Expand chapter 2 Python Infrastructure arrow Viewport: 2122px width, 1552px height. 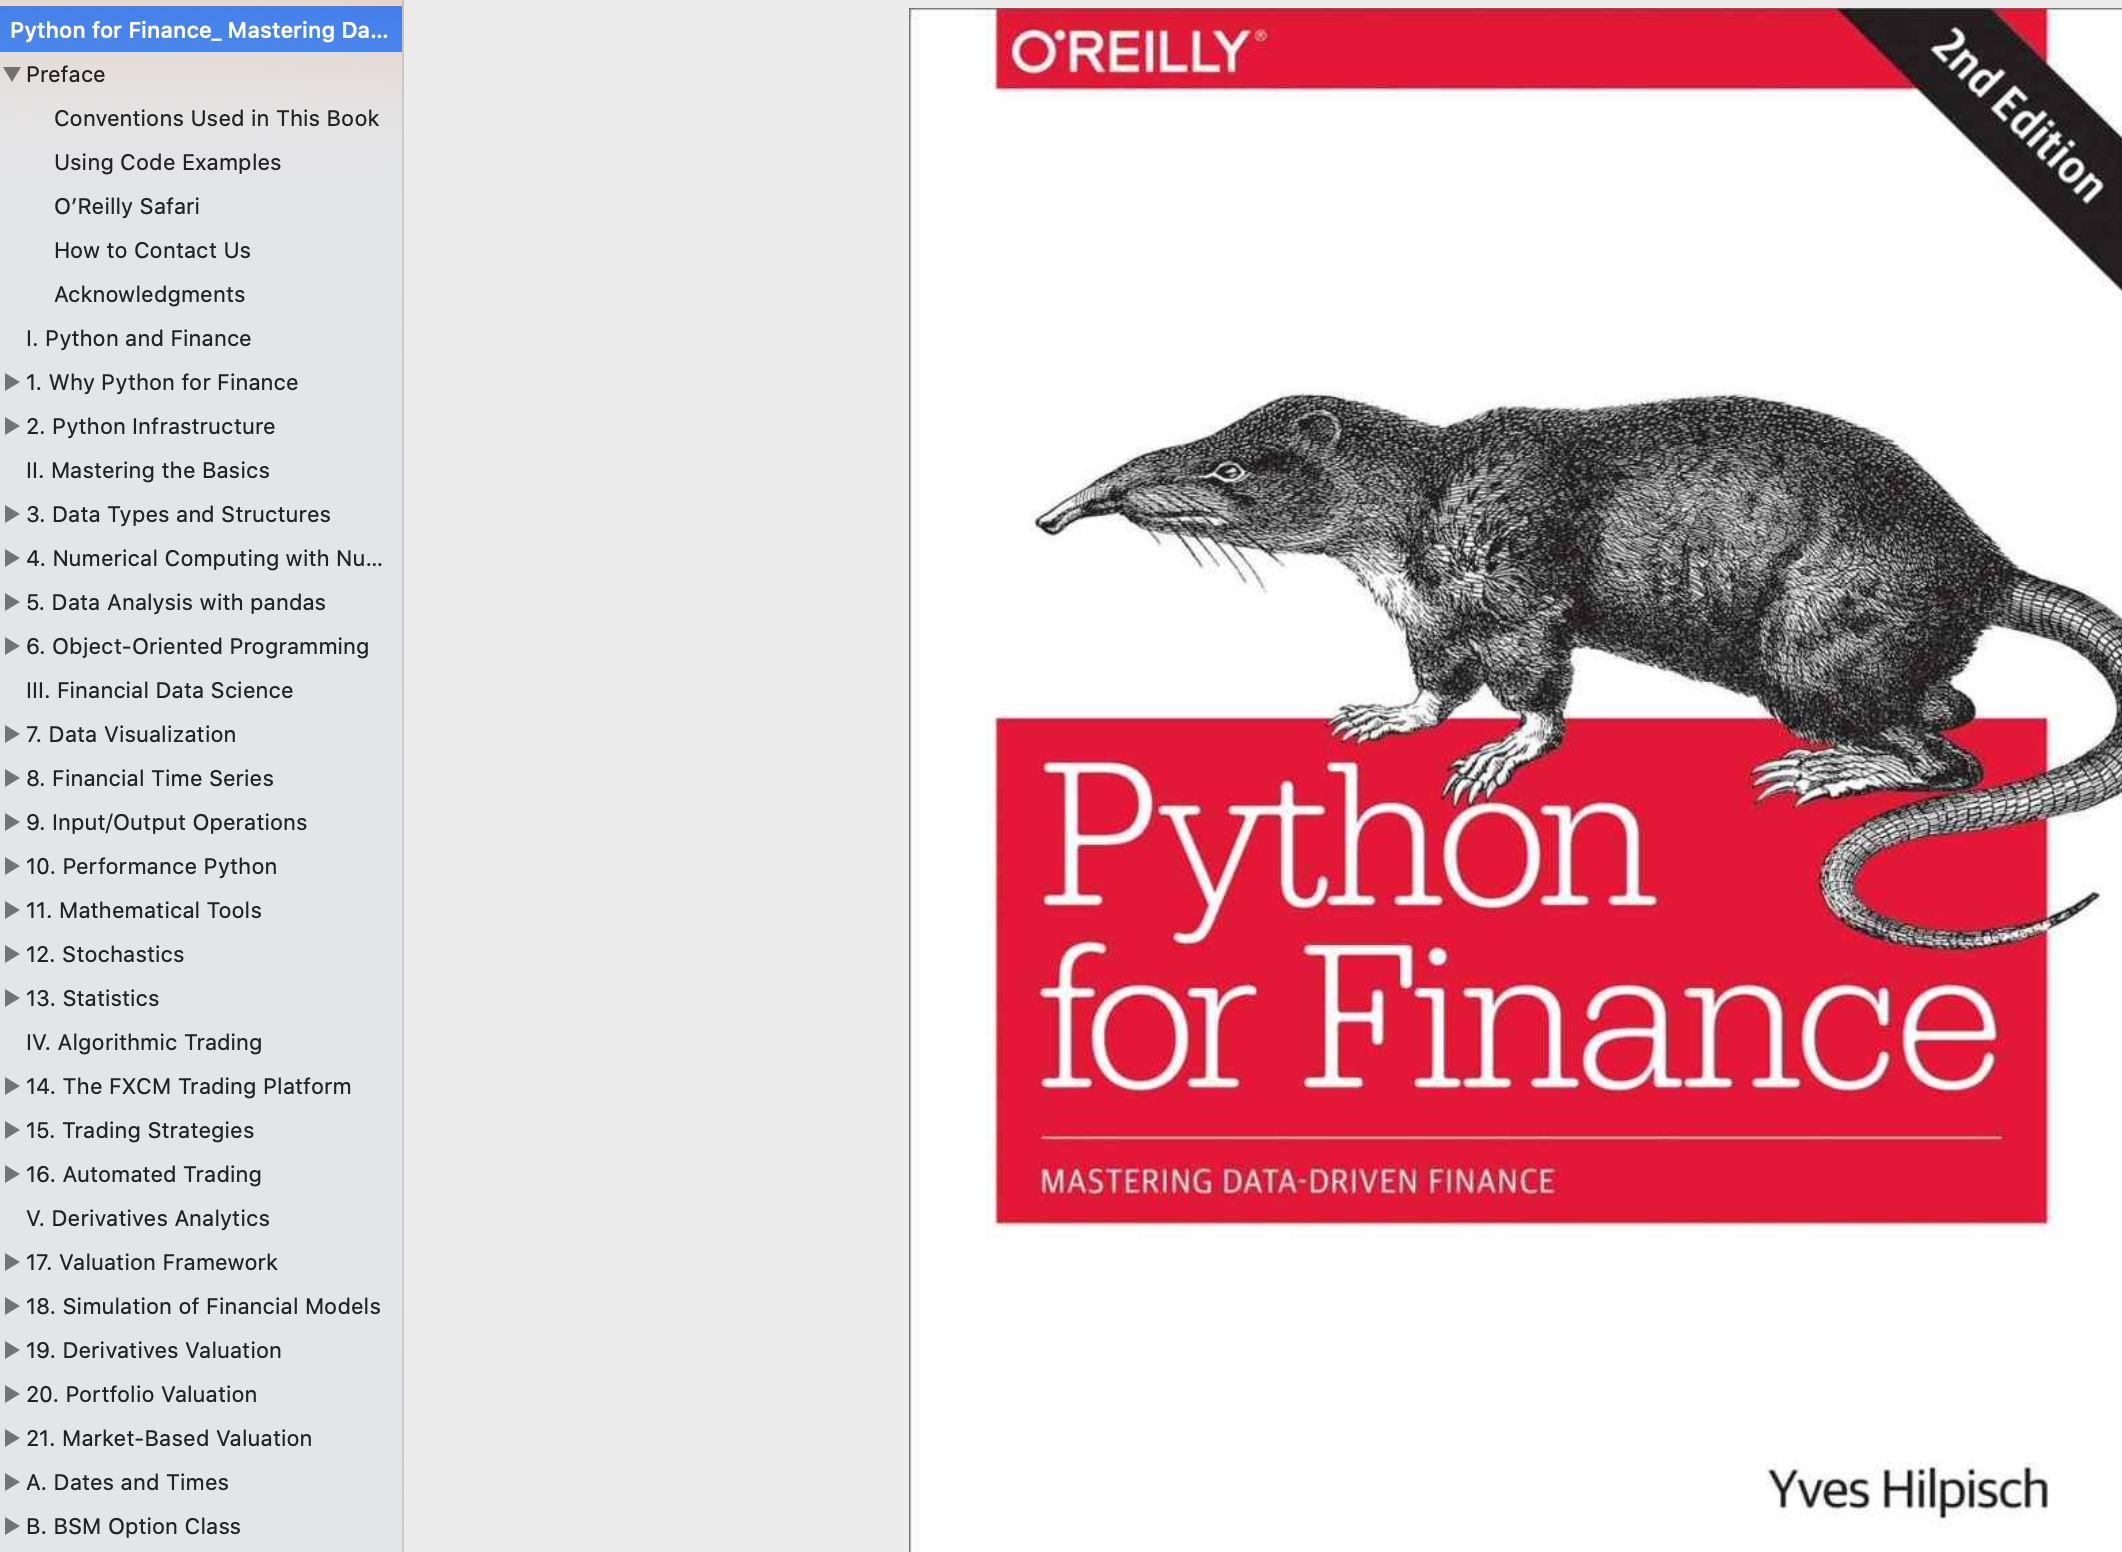tap(12, 426)
